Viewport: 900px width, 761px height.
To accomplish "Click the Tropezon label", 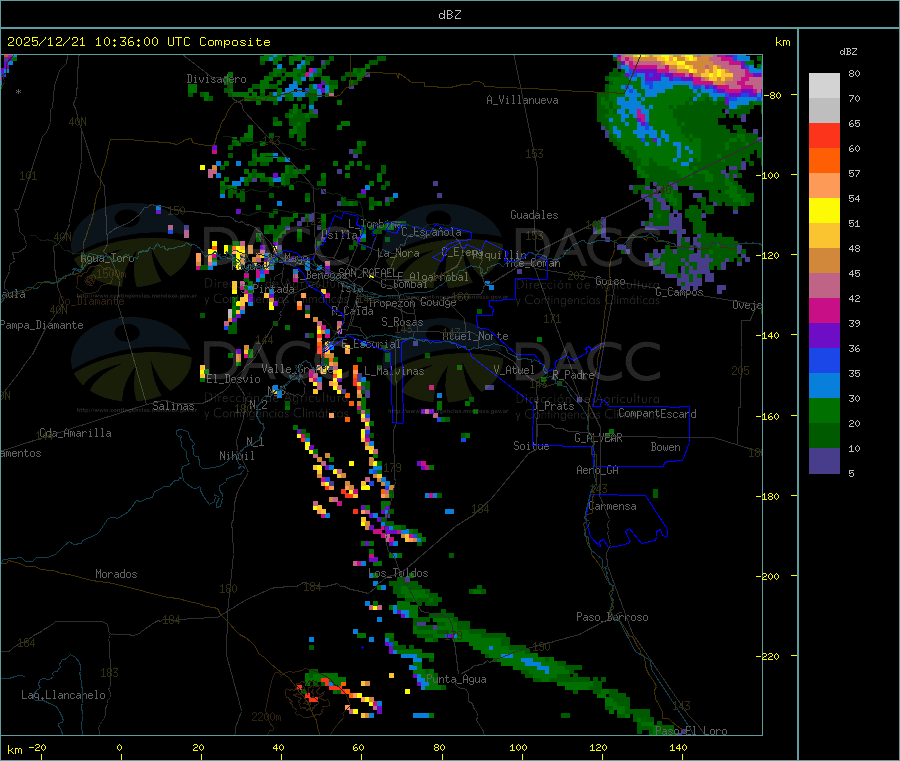I will 392,303.
